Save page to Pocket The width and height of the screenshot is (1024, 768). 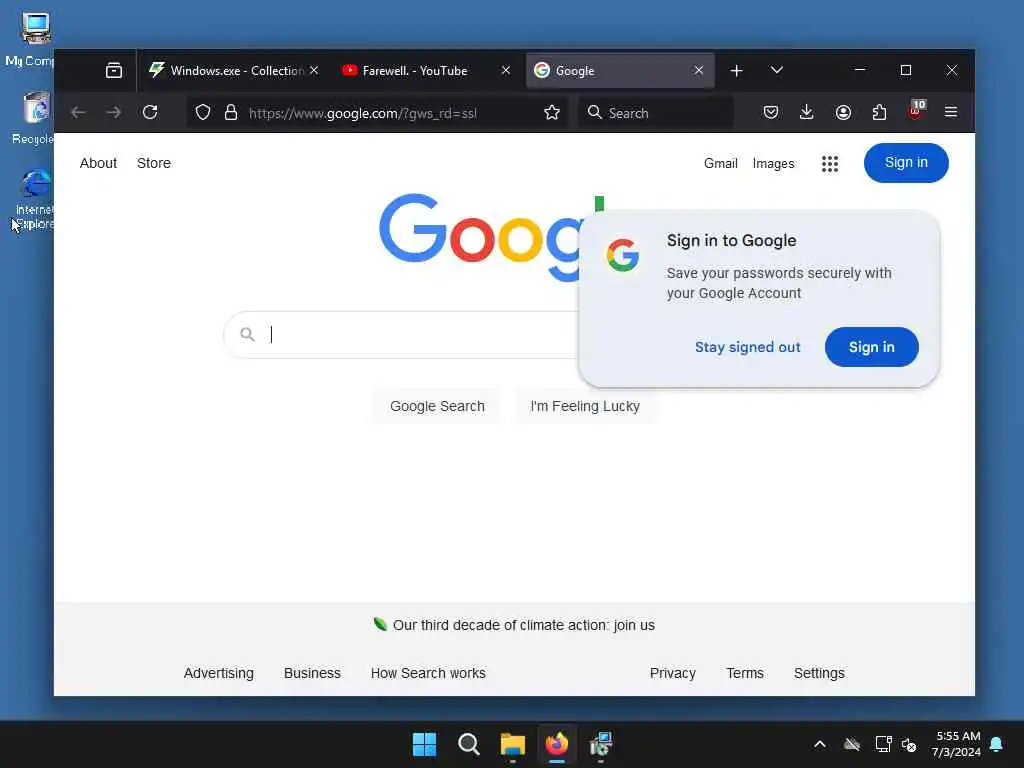(x=771, y=112)
